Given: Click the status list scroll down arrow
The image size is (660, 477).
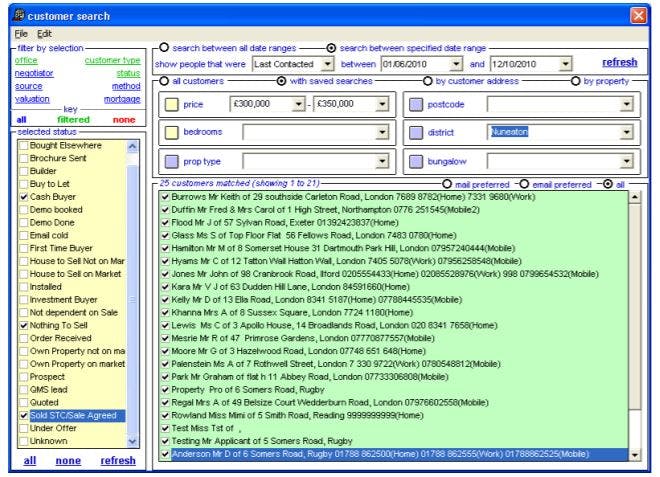Looking at the screenshot, I should (x=132, y=441).
